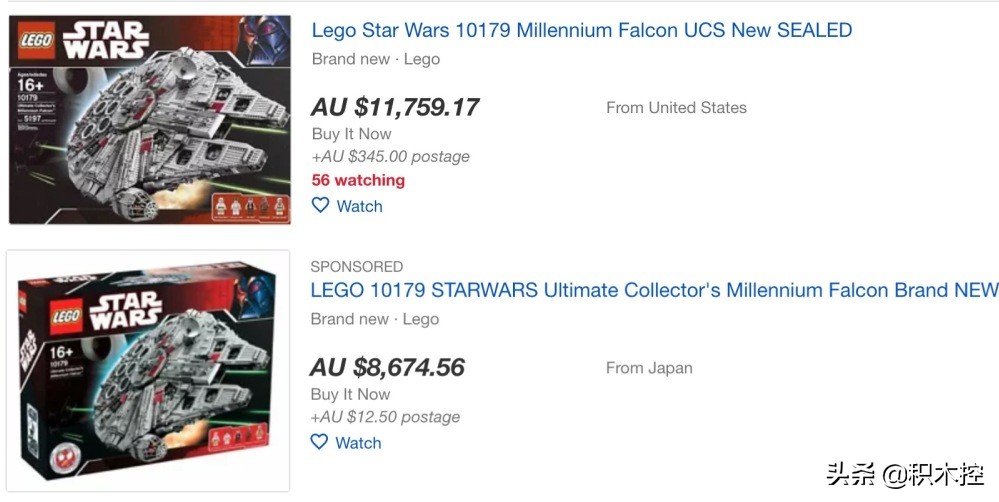Click the 'From United States' location text

(676, 108)
